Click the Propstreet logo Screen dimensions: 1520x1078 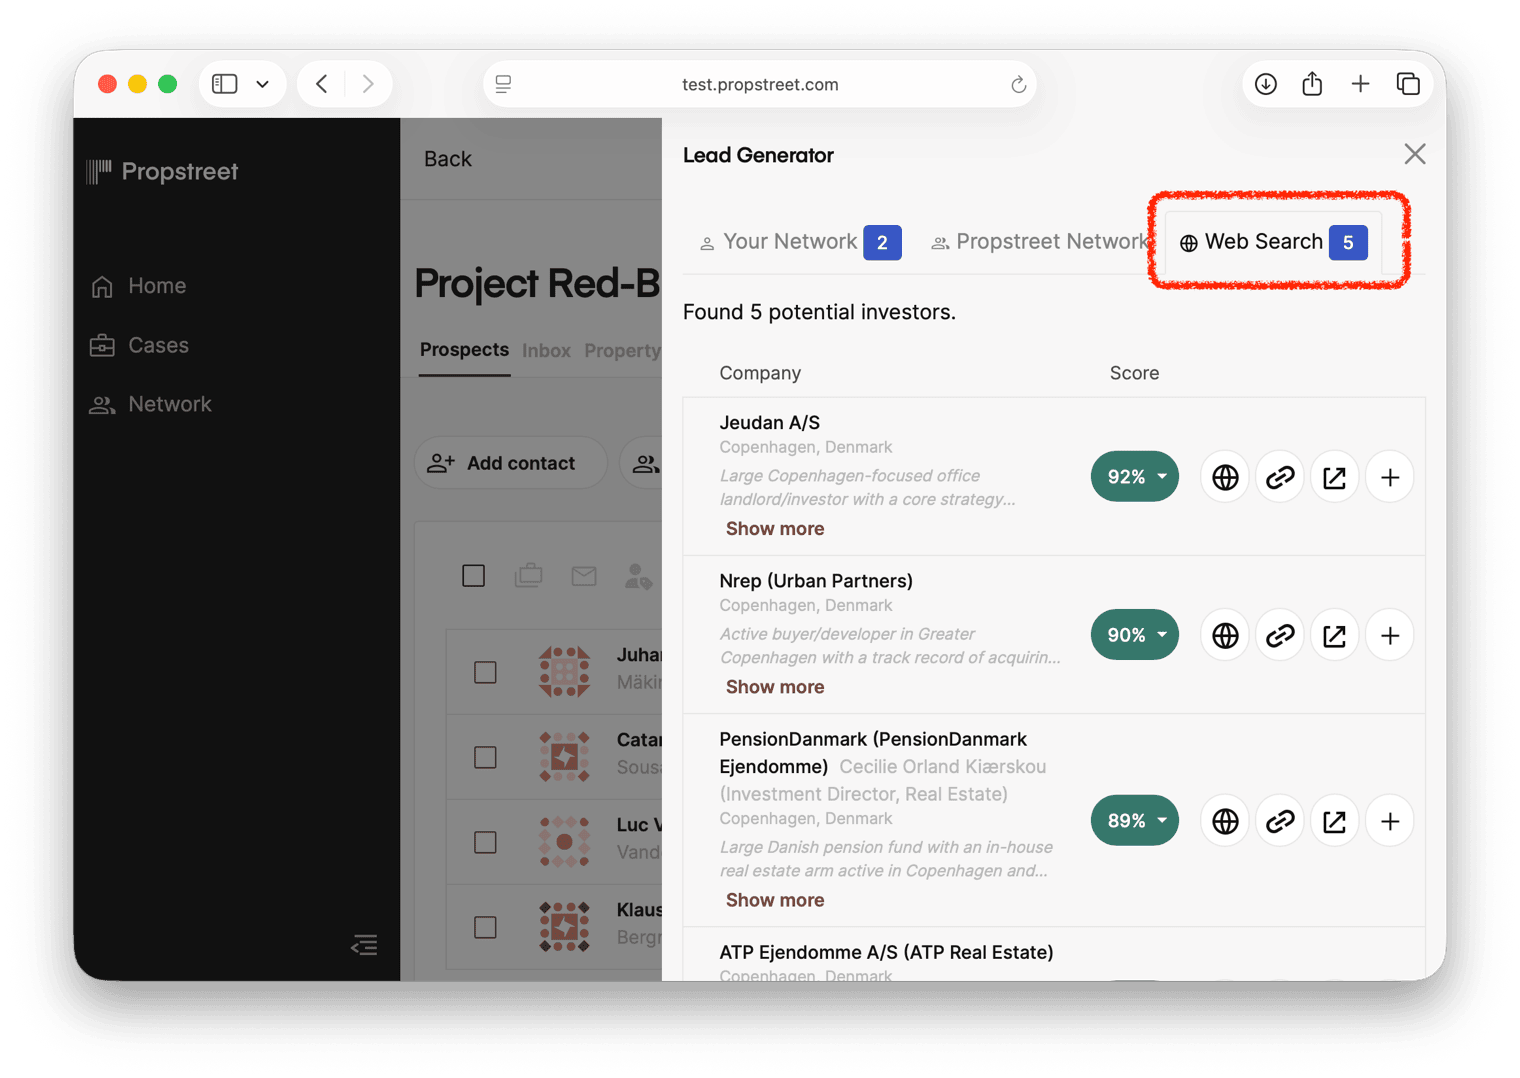pos(162,171)
